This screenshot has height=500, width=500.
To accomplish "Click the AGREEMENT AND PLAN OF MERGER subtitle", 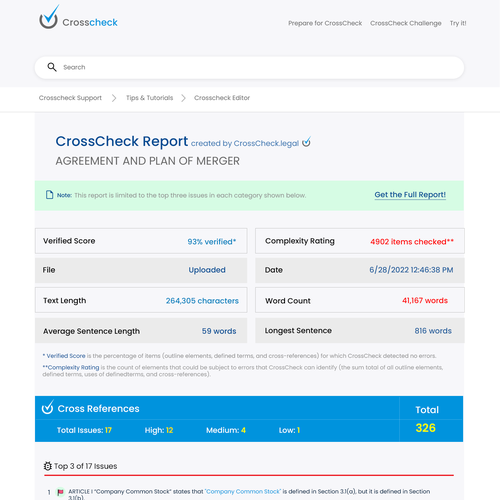I will tap(148, 161).
